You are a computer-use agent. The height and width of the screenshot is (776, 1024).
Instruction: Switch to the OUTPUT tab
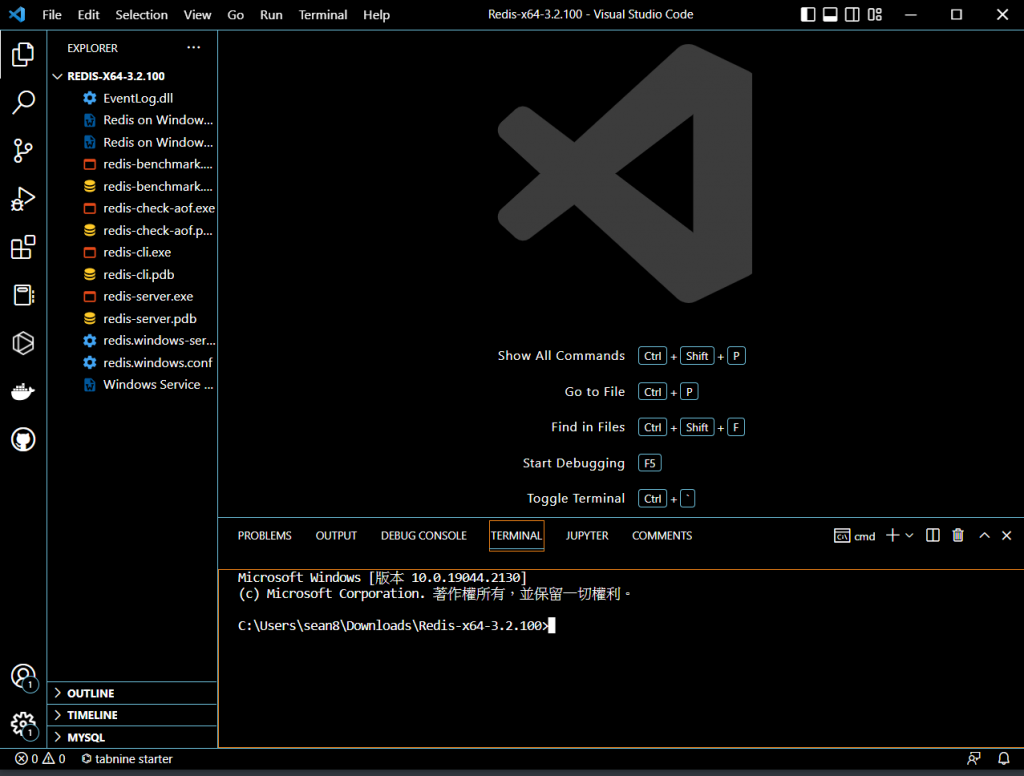coord(336,536)
